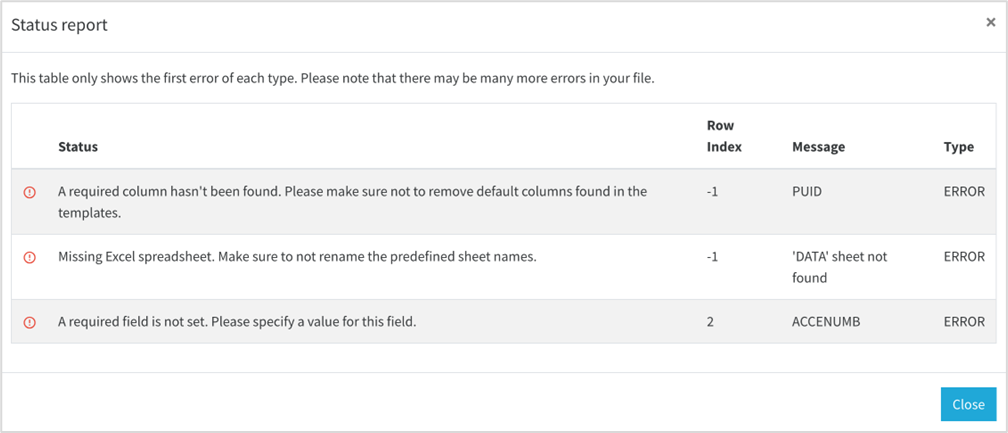Click the Status column header
This screenshot has width=1008, height=433.
point(78,147)
